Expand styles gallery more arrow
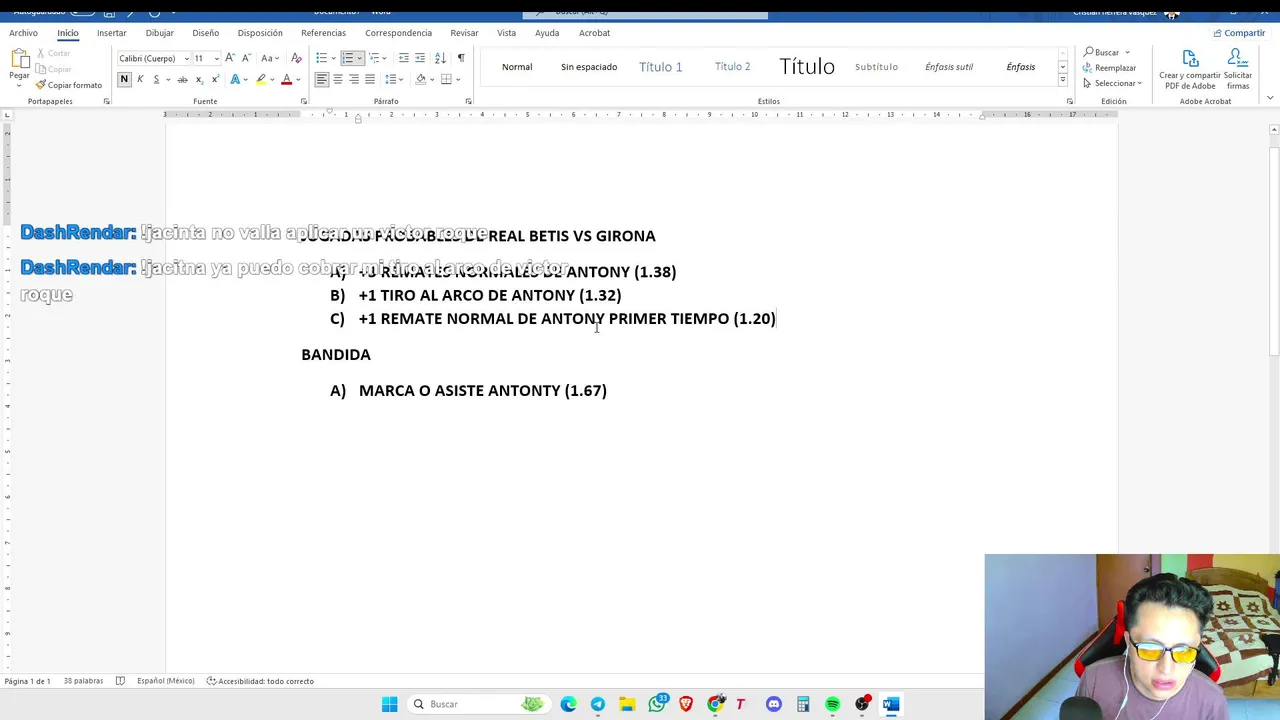1280x720 pixels. pos(1062,82)
